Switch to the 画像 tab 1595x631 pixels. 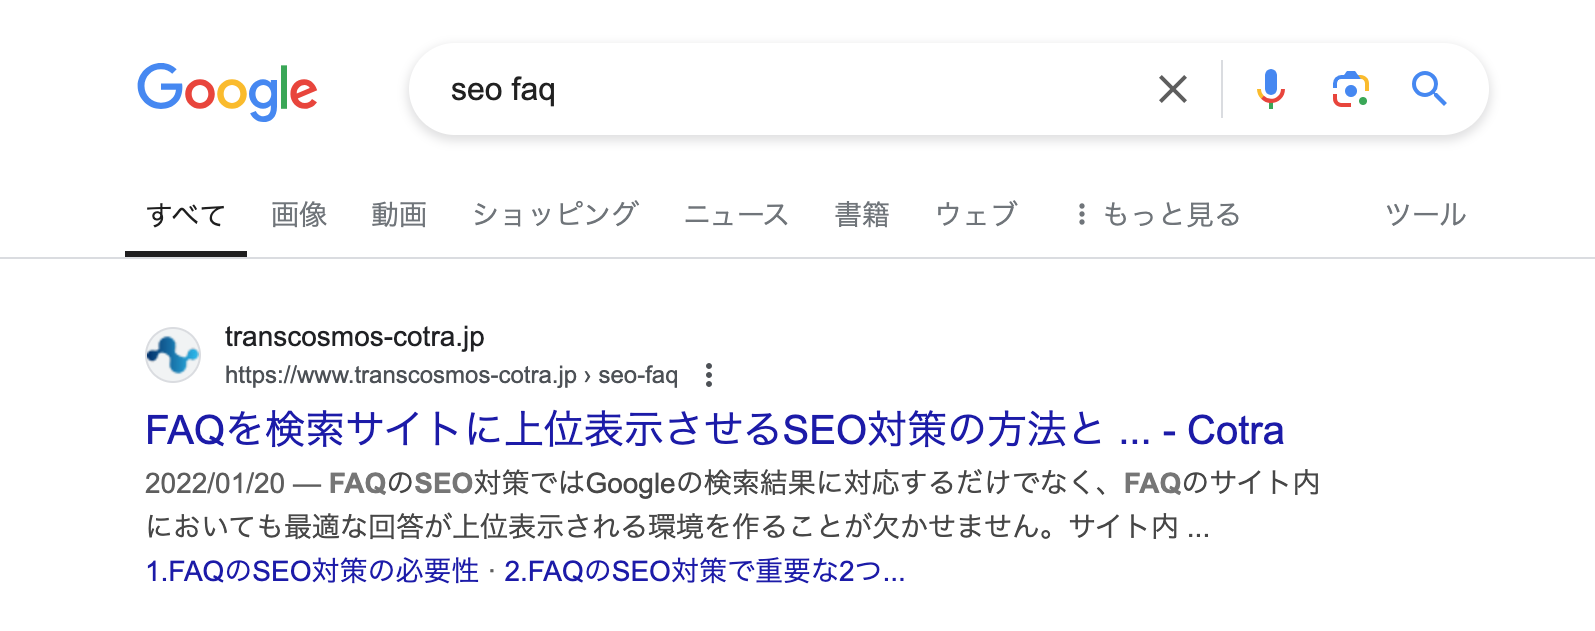(299, 214)
